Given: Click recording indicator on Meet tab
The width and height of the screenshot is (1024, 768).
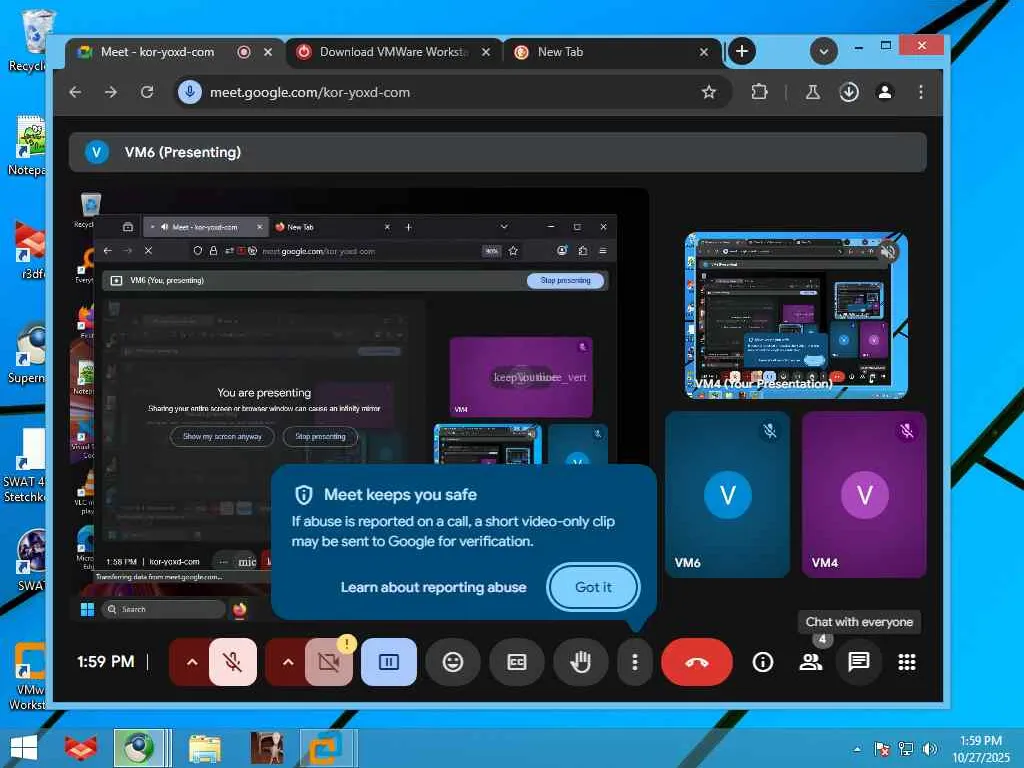Looking at the screenshot, I should [244, 52].
